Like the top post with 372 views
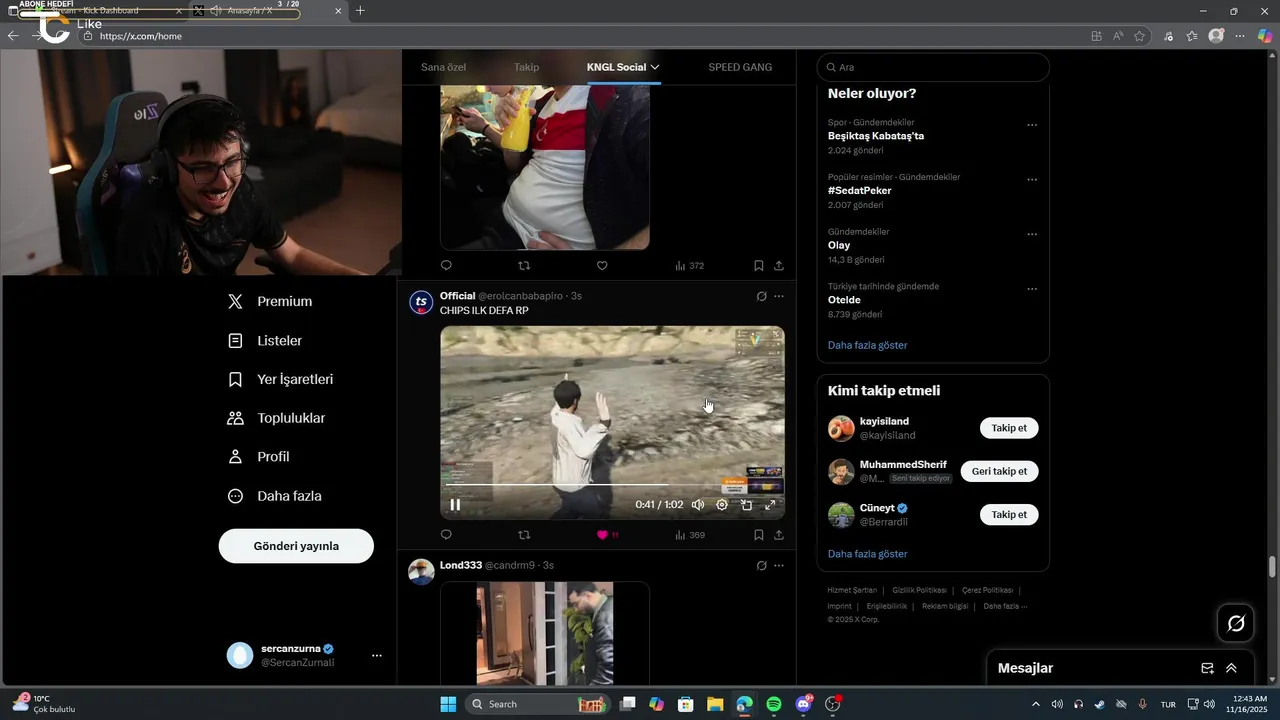 [x=602, y=266]
